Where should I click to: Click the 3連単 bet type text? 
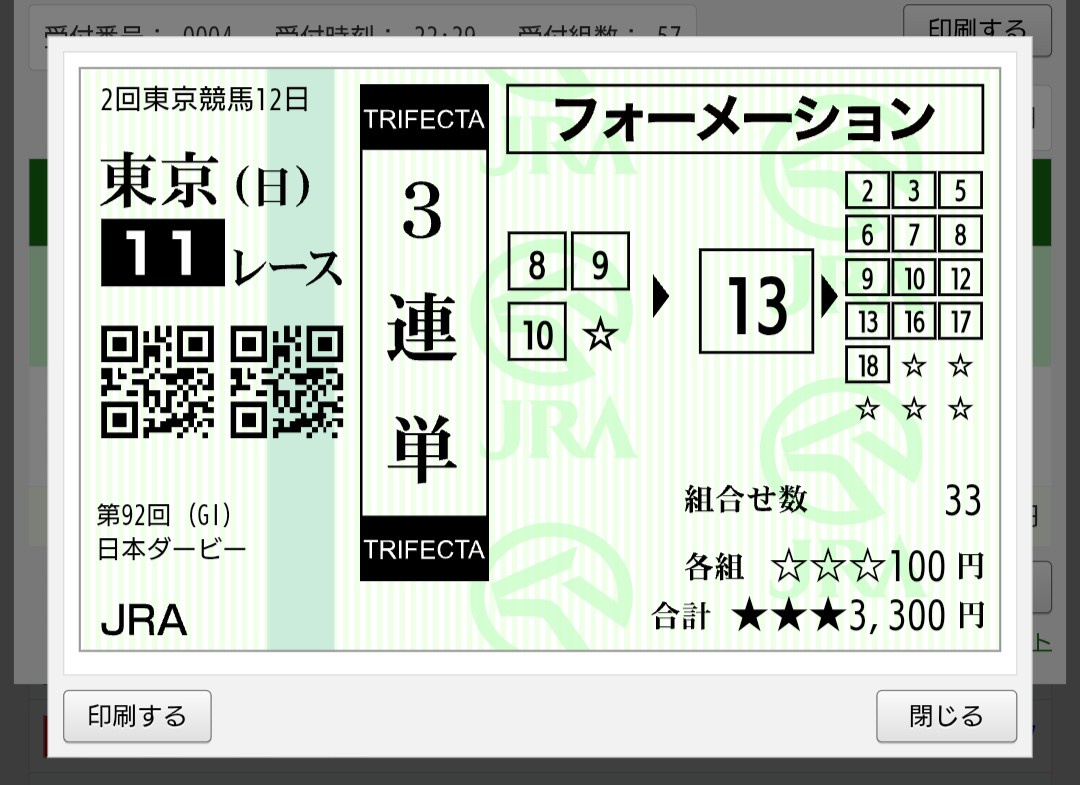[423, 333]
